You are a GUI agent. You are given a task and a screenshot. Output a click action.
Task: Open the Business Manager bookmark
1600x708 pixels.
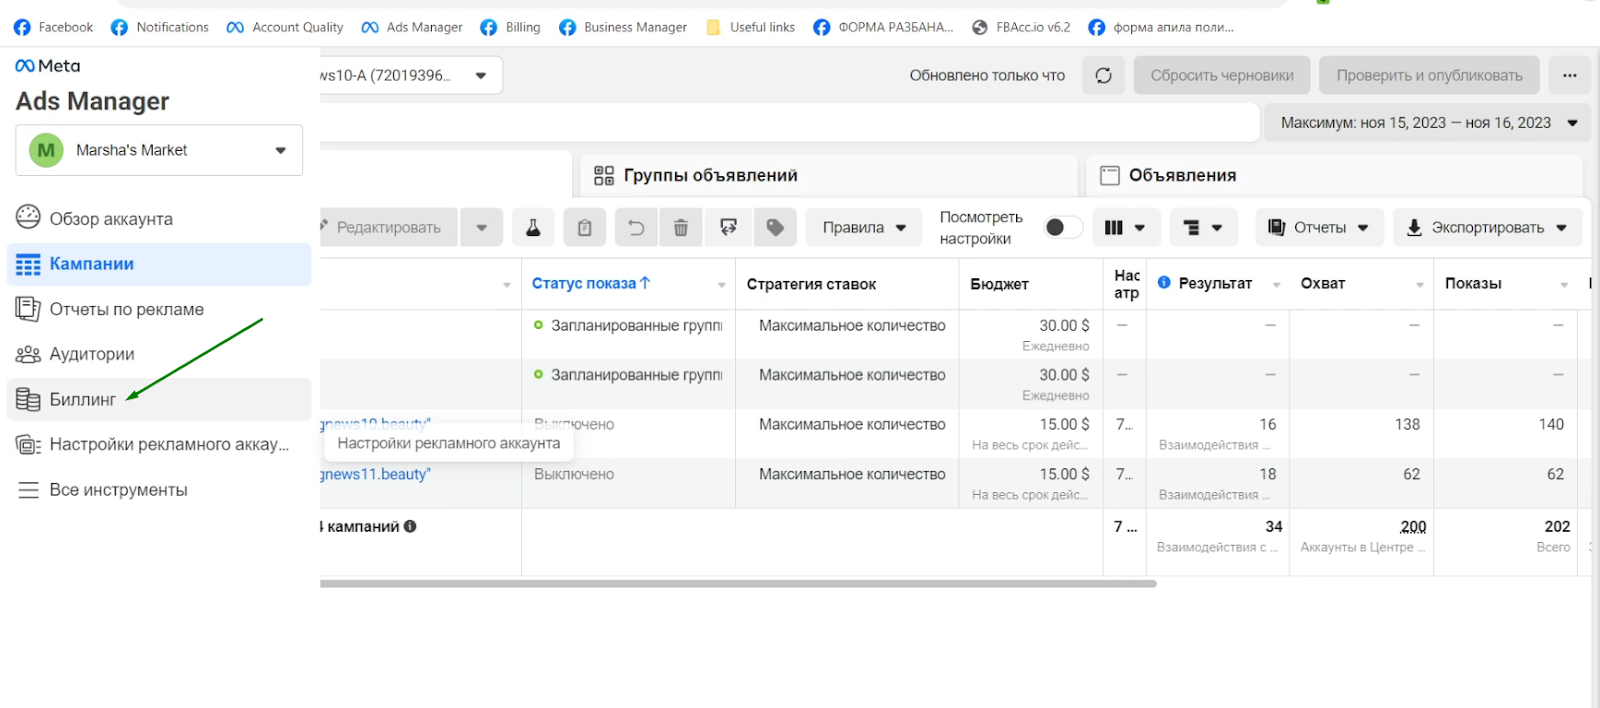coord(623,27)
